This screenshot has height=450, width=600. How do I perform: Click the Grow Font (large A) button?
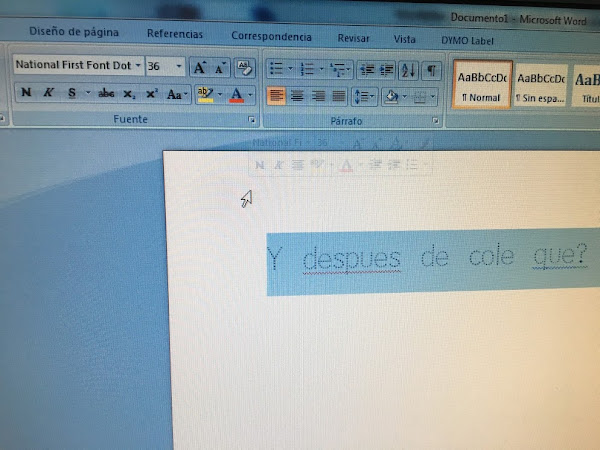(199, 68)
